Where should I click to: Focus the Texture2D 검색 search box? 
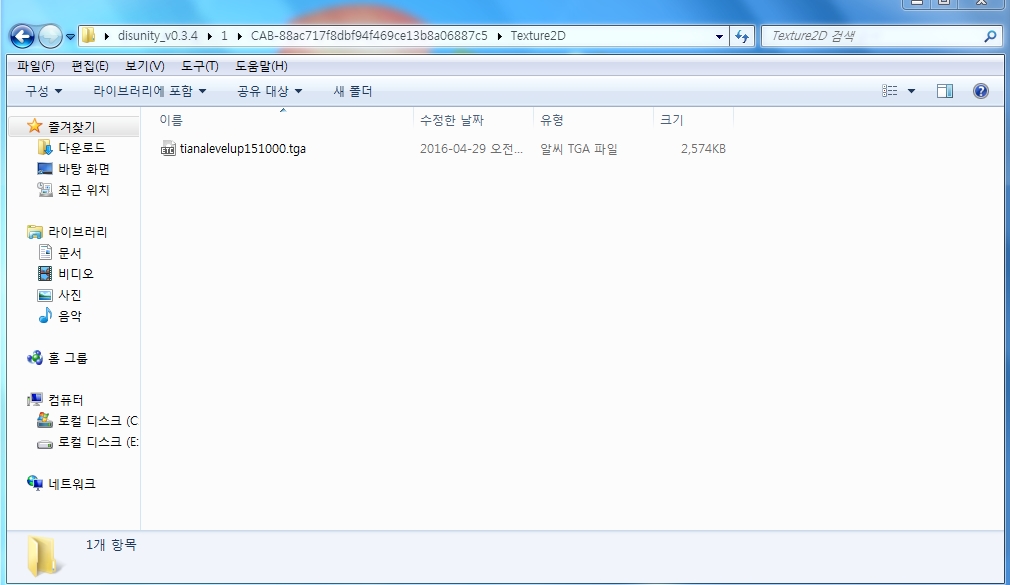pyautogui.click(x=873, y=36)
